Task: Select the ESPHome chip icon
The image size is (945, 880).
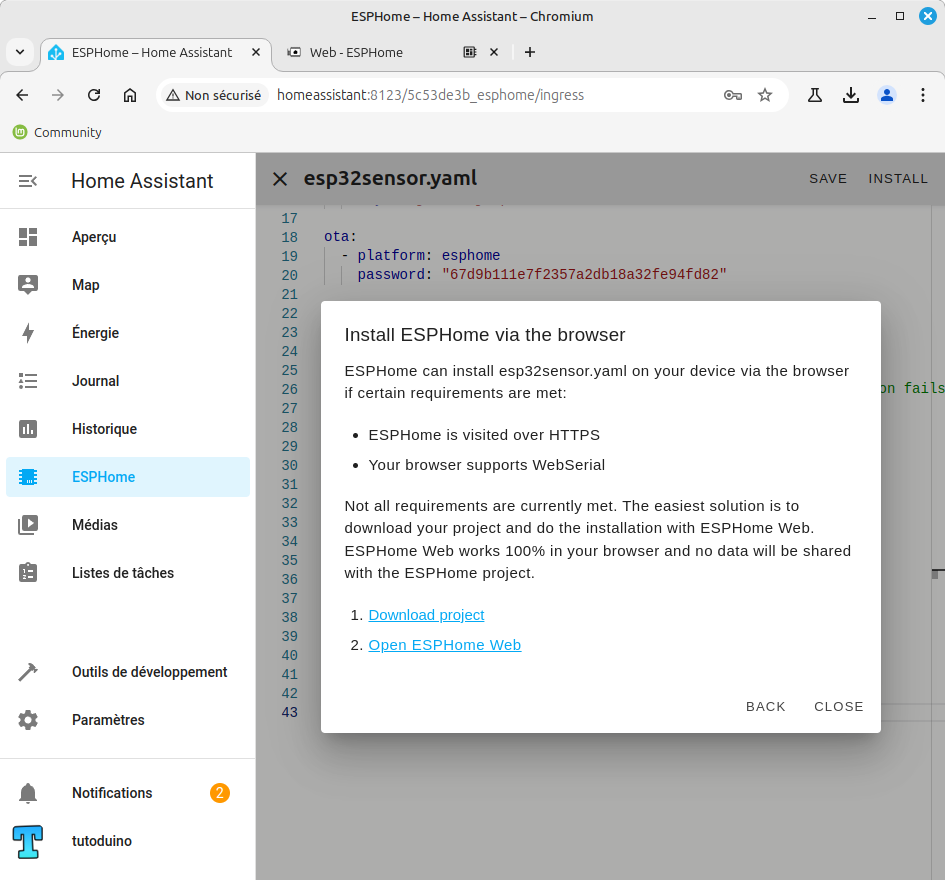Action: [x=28, y=477]
